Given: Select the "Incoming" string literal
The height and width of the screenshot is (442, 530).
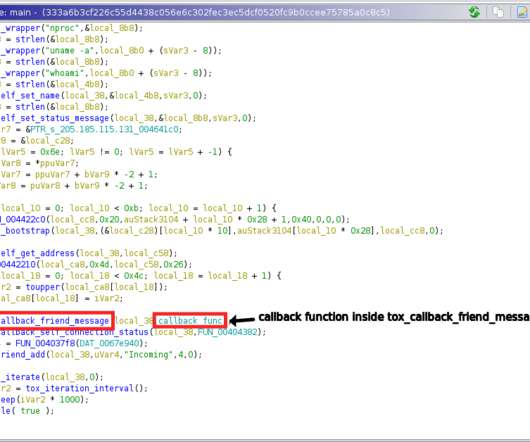Looking at the screenshot, I should [x=148, y=354].
